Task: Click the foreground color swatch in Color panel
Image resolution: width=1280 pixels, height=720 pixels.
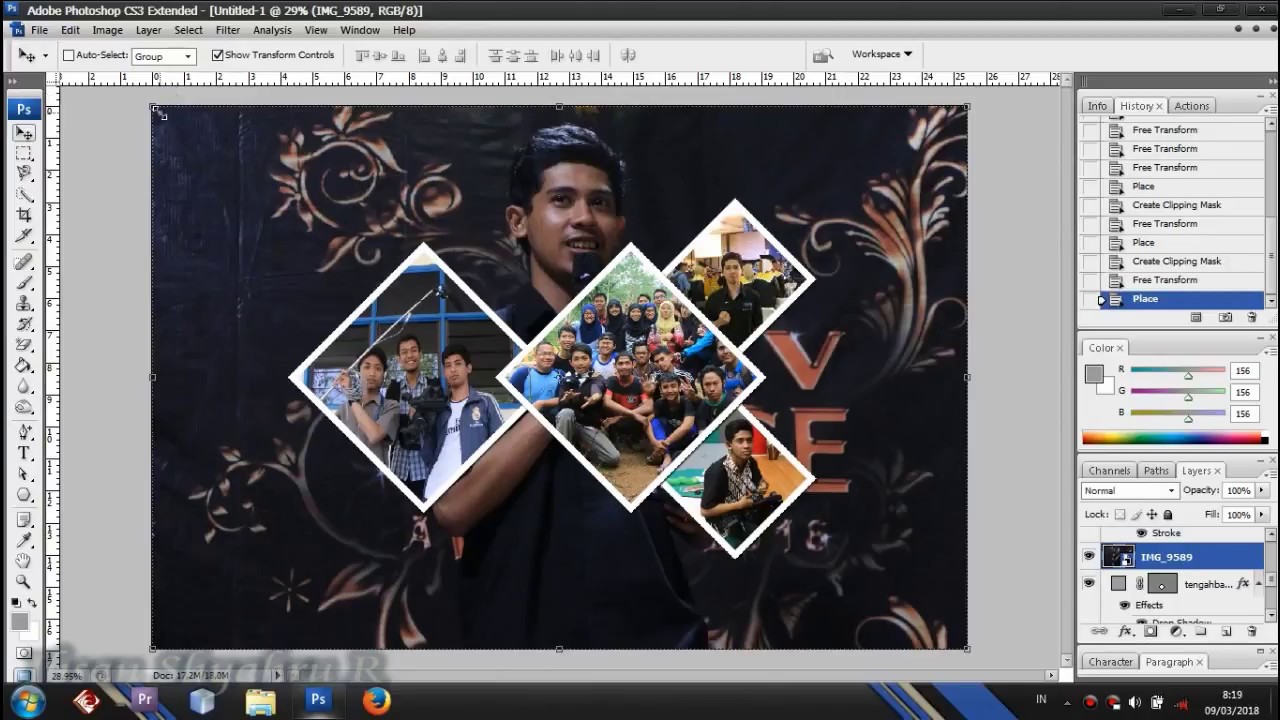Action: tap(1094, 374)
